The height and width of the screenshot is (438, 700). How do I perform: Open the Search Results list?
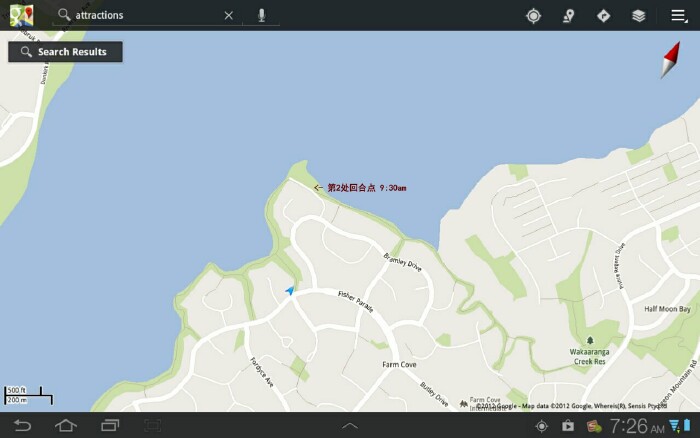[x=65, y=52]
